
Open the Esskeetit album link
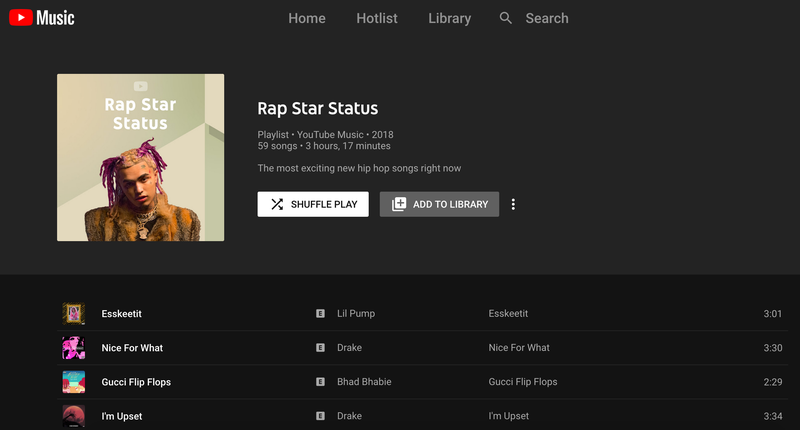click(508, 313)
